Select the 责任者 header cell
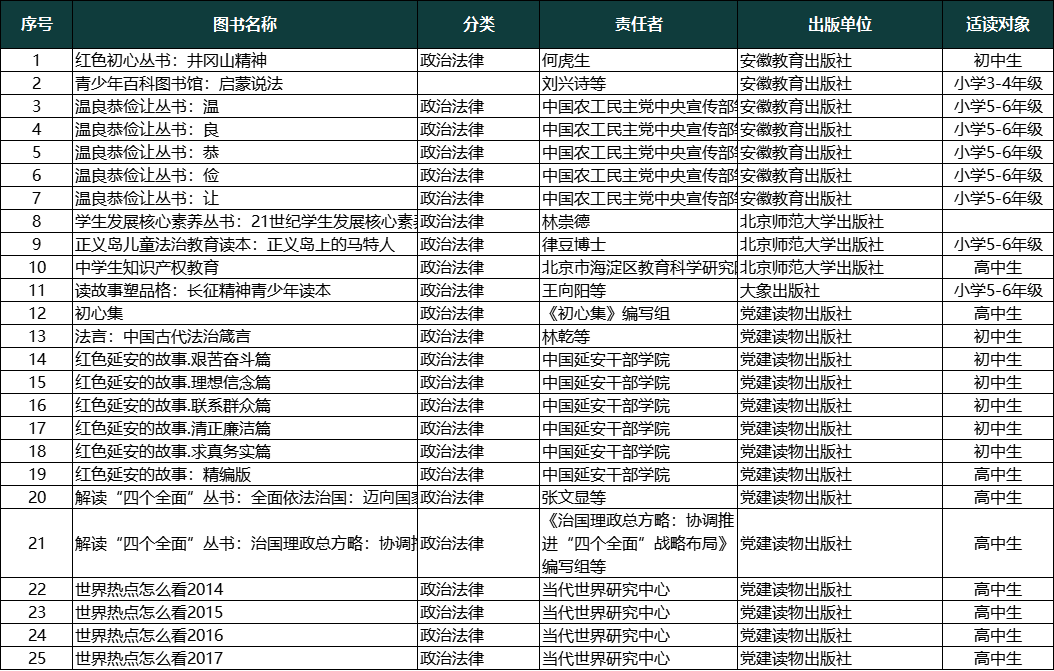 point(638,25)
